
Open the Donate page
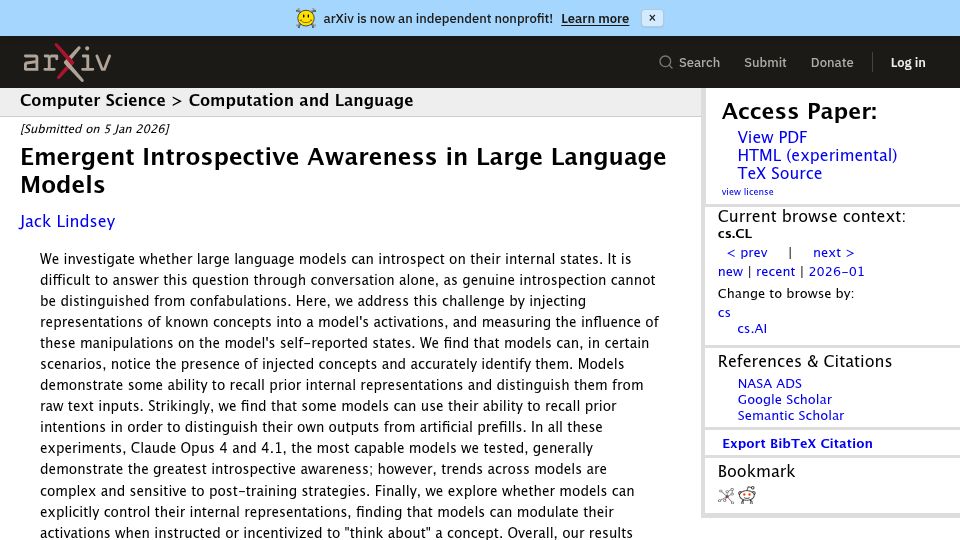[831, 62]
